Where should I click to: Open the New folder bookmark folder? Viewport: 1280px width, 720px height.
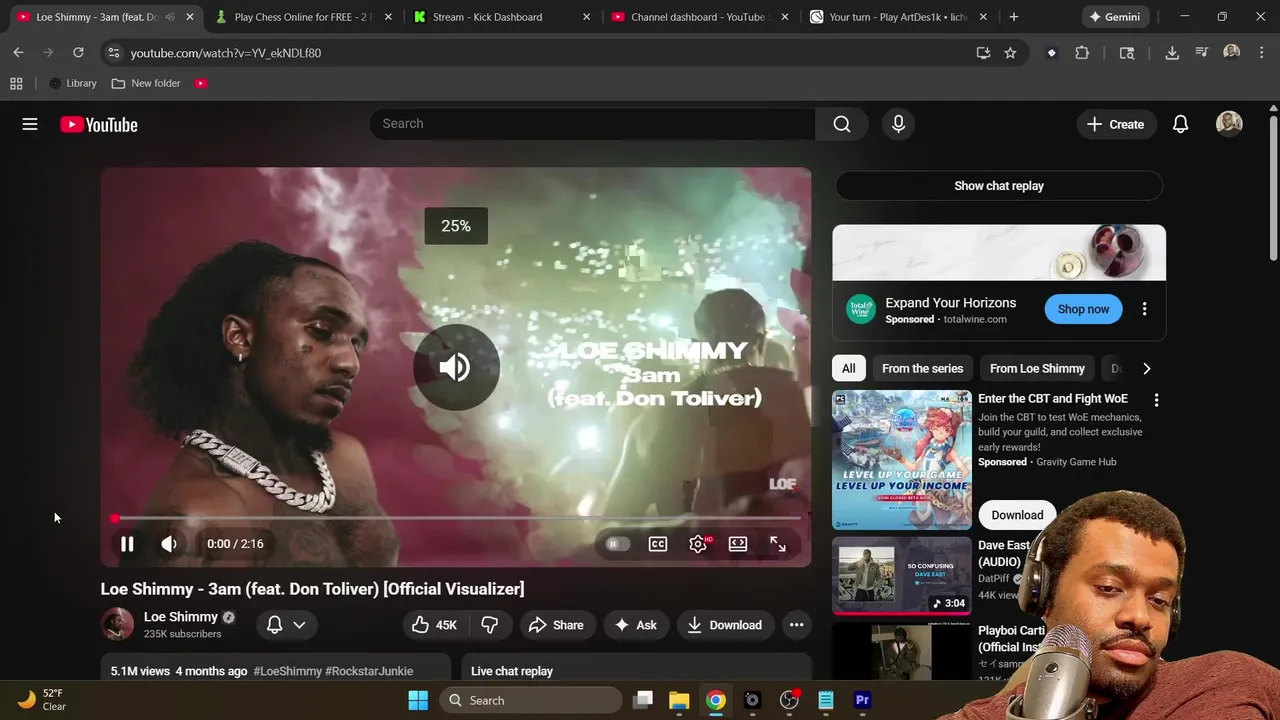[x=146, y=84]
